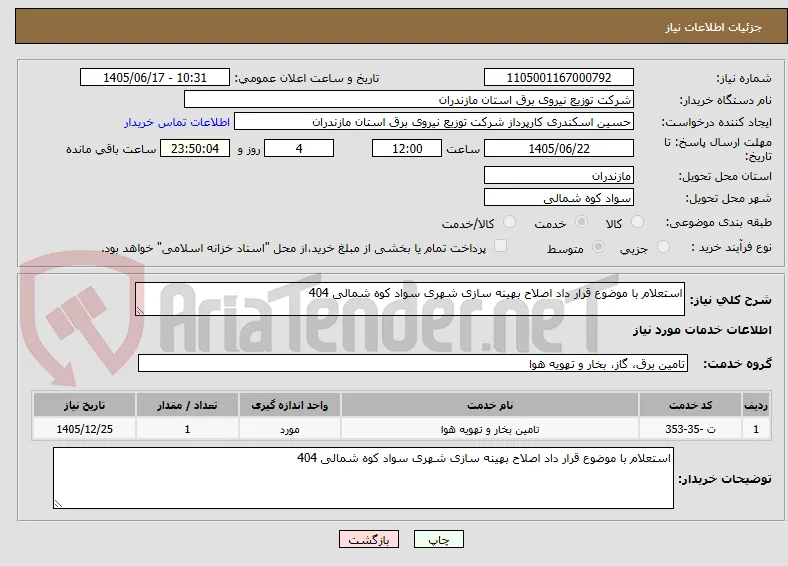The height and width of the screenshot is (566, 788).
Task: Select the خدمت radio button
Action: coord(581,222)
